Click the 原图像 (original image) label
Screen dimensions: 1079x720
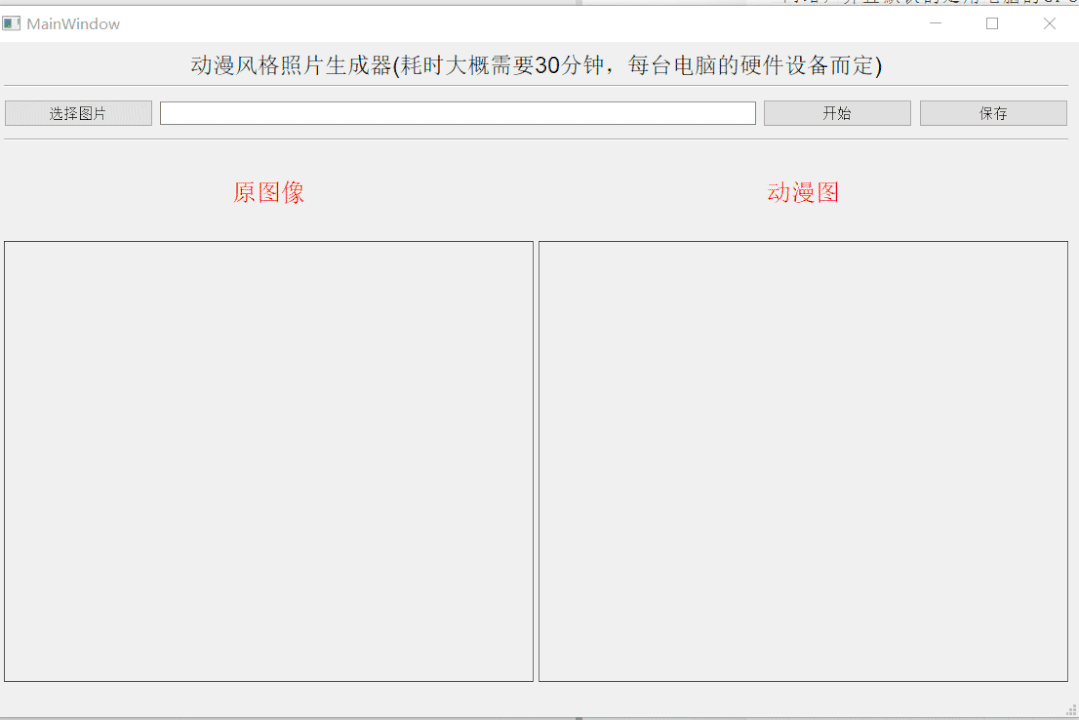pos(267,192)
